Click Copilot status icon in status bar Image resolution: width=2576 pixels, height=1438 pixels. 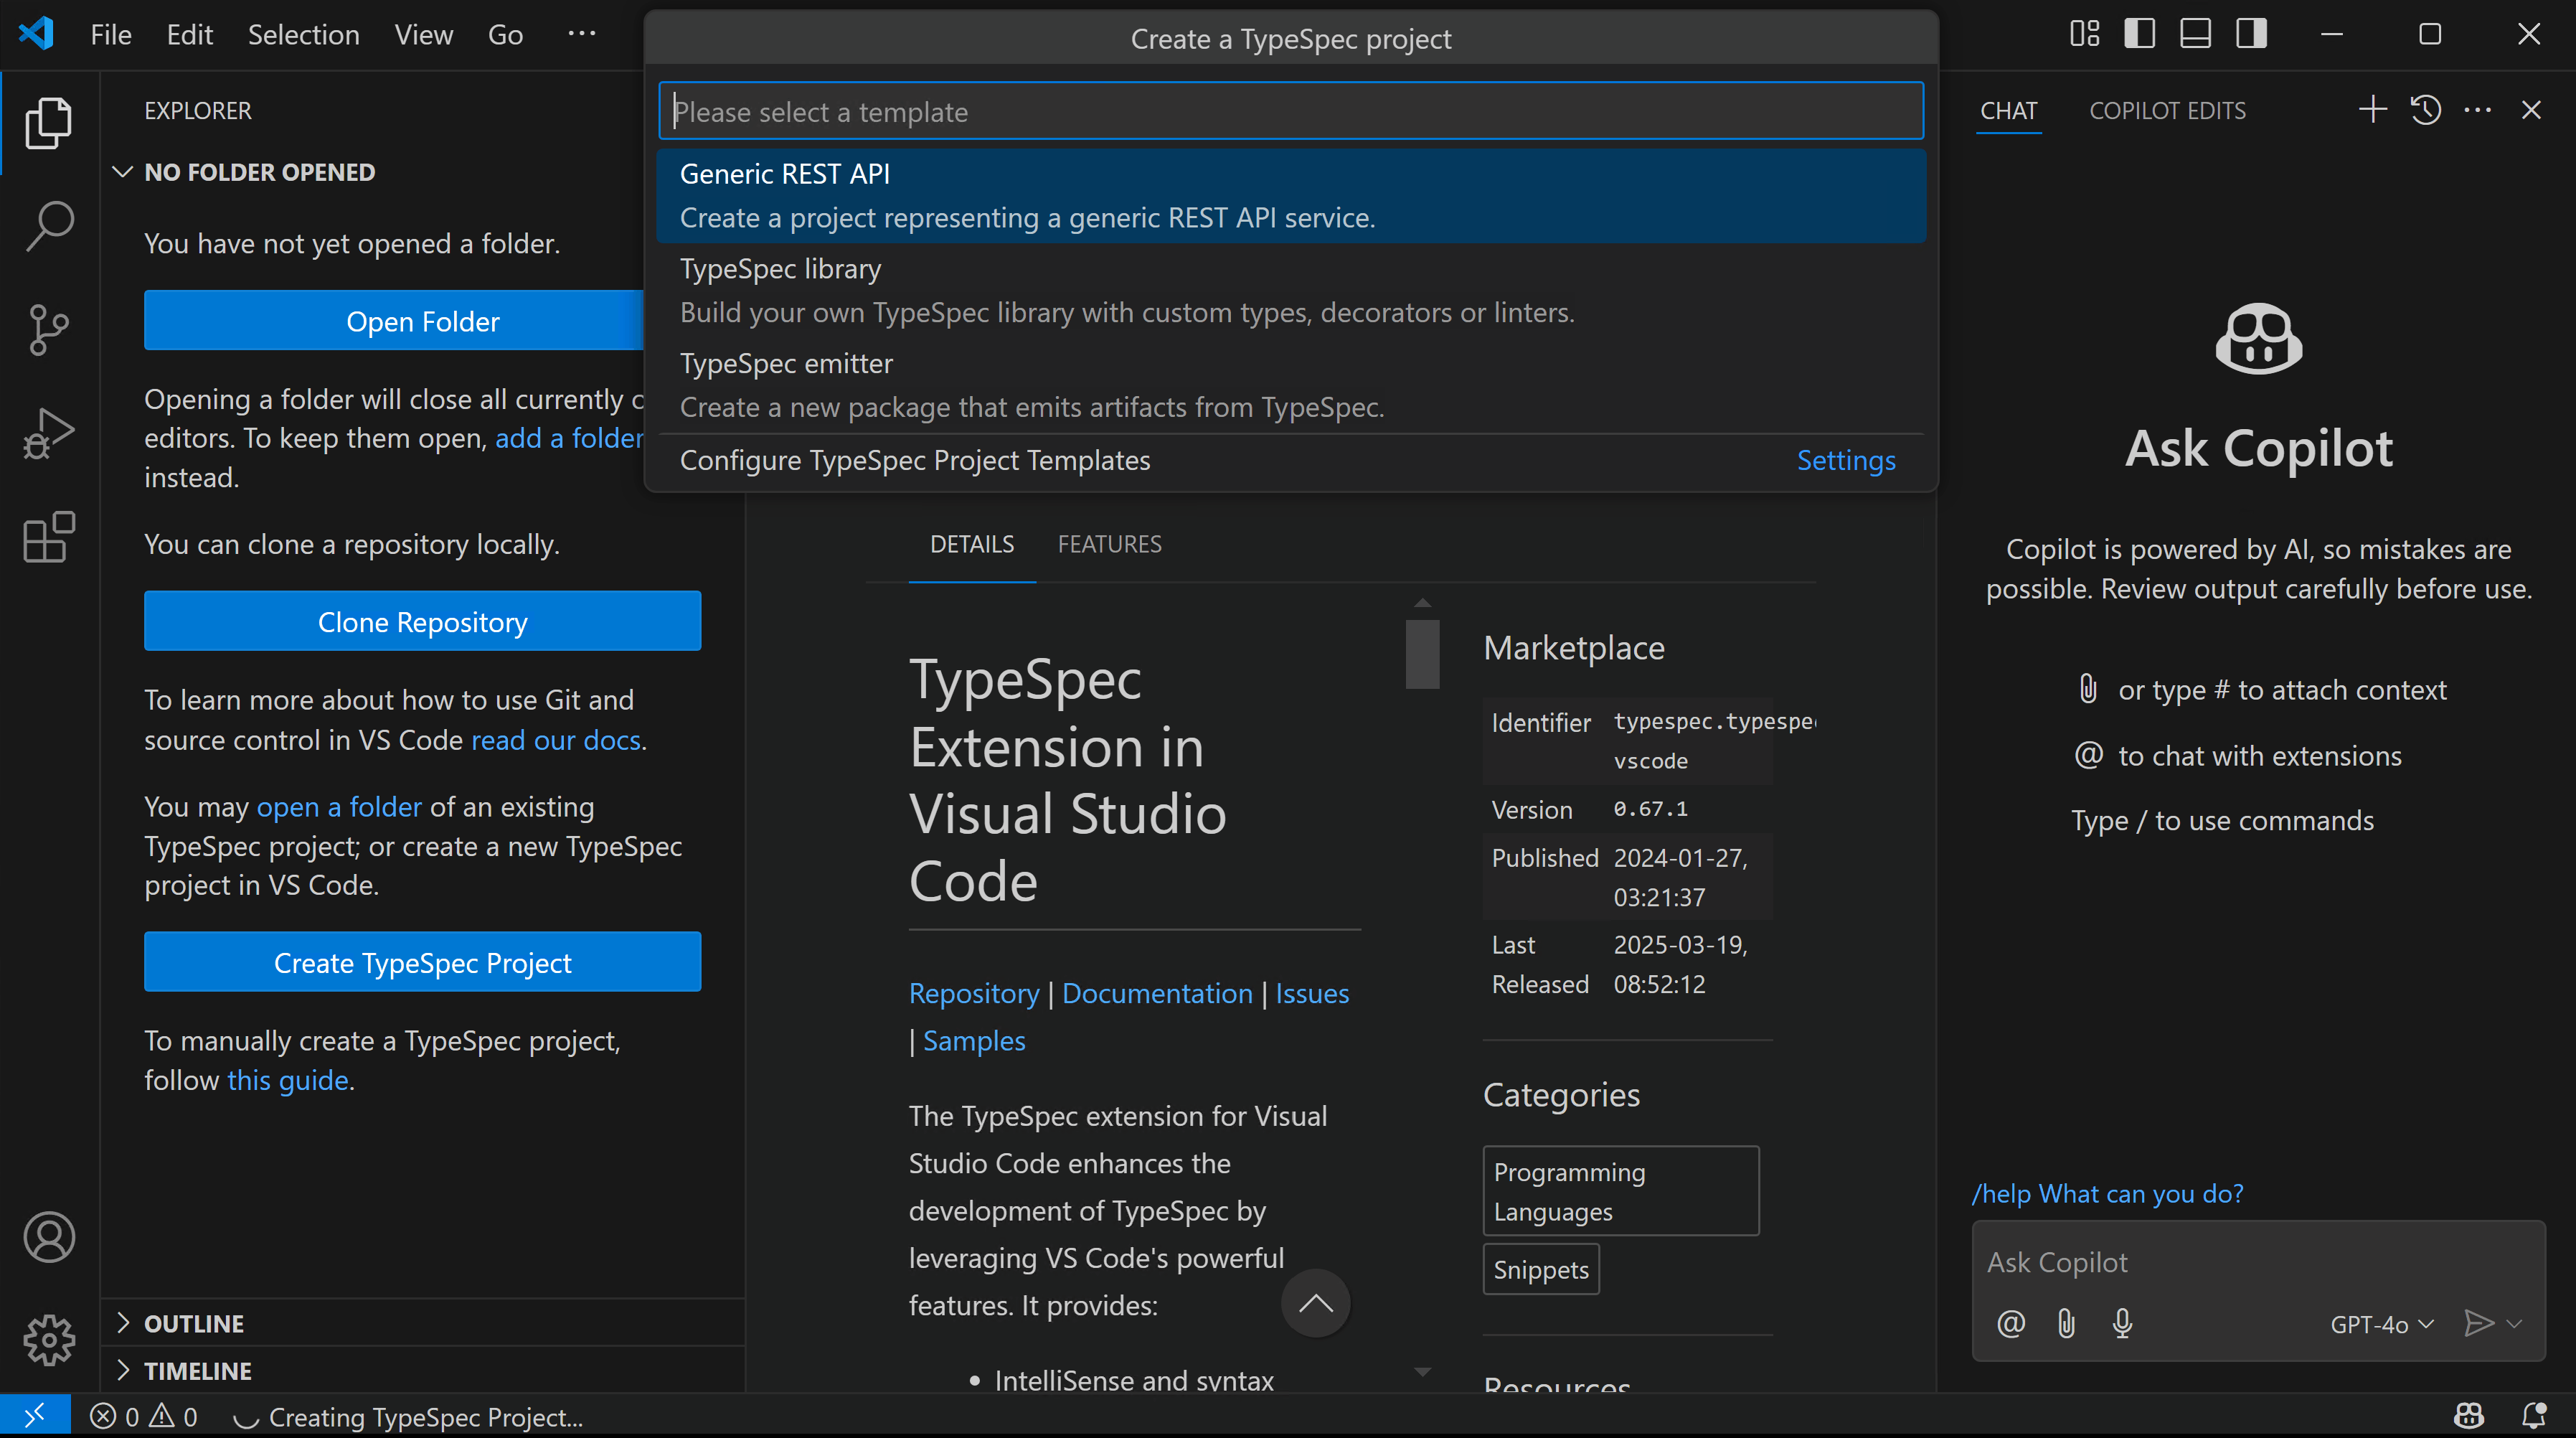[x=2468, y=1416]
